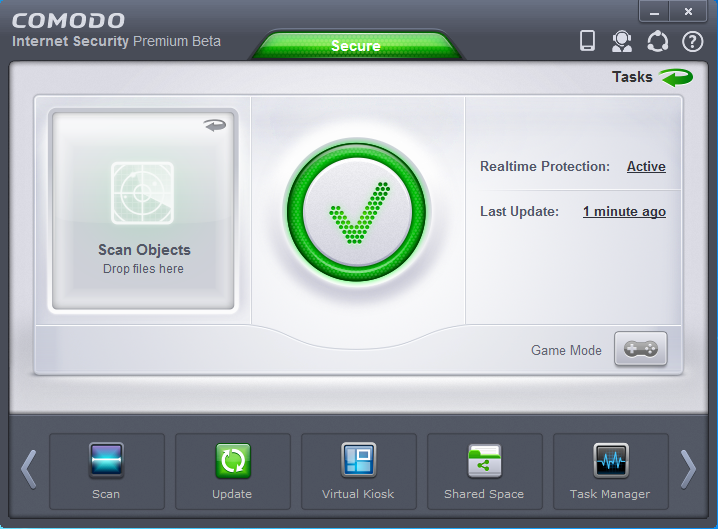Click the 'Last Update:' label
Image resolution: width=718 pixels, height=529 pixels.
(519, 211)
